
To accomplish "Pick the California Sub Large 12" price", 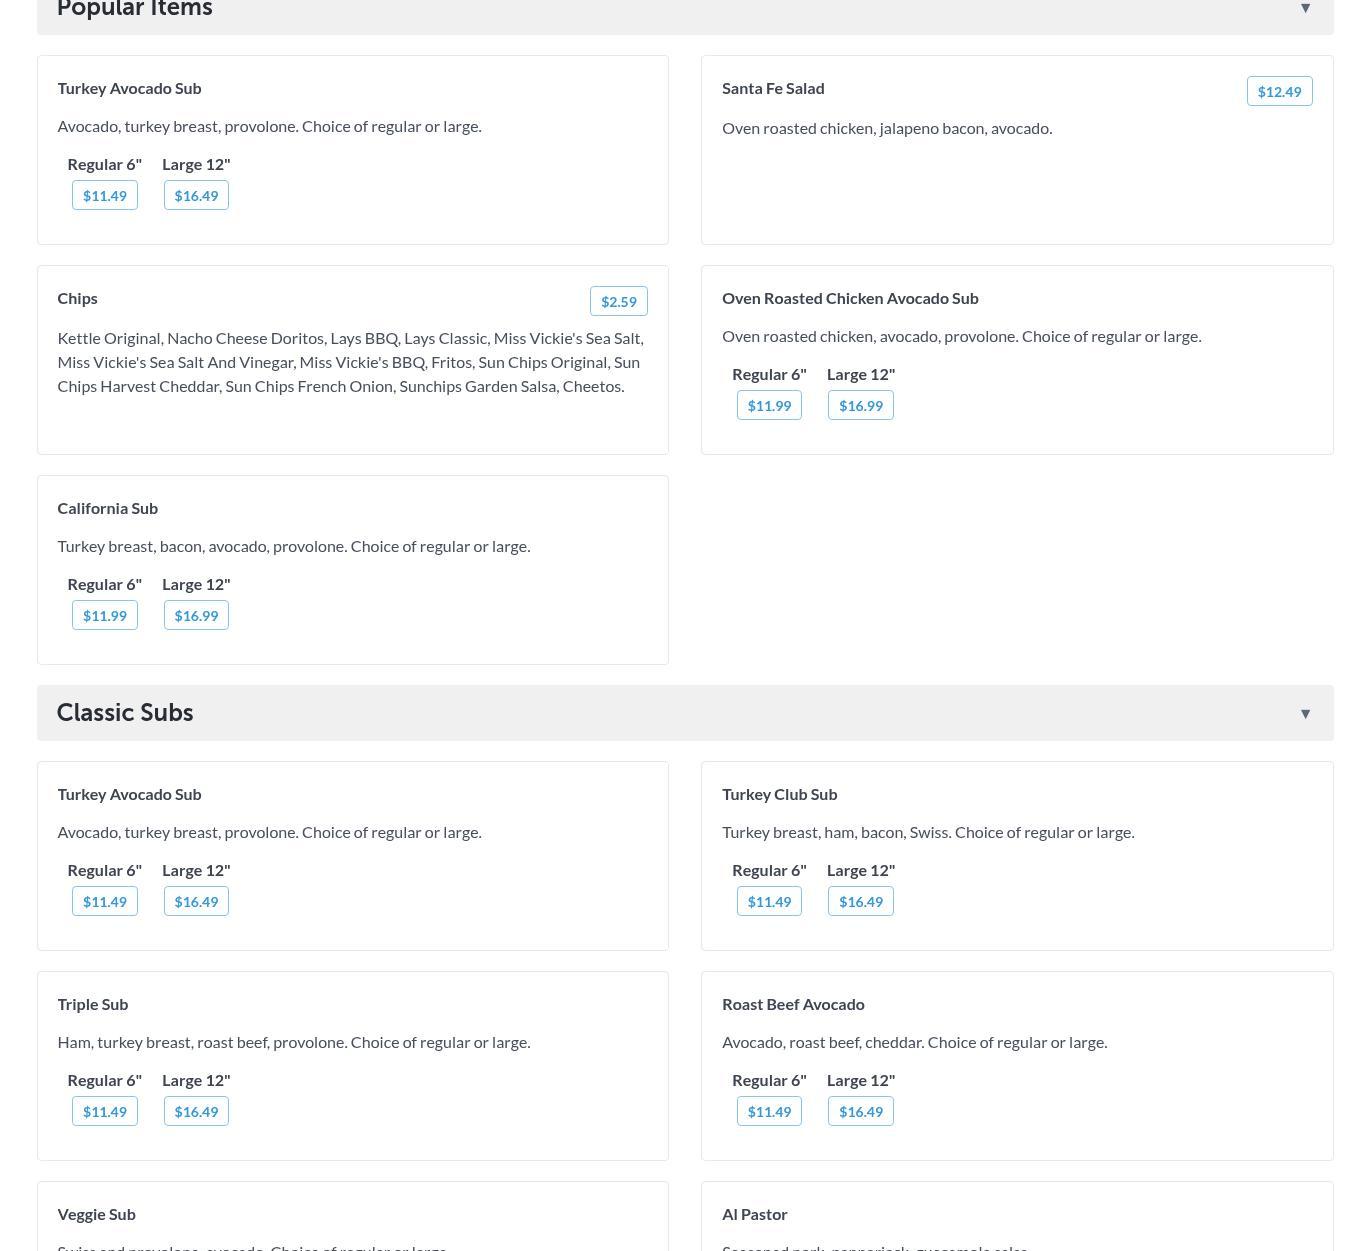I will pos(196,615).
